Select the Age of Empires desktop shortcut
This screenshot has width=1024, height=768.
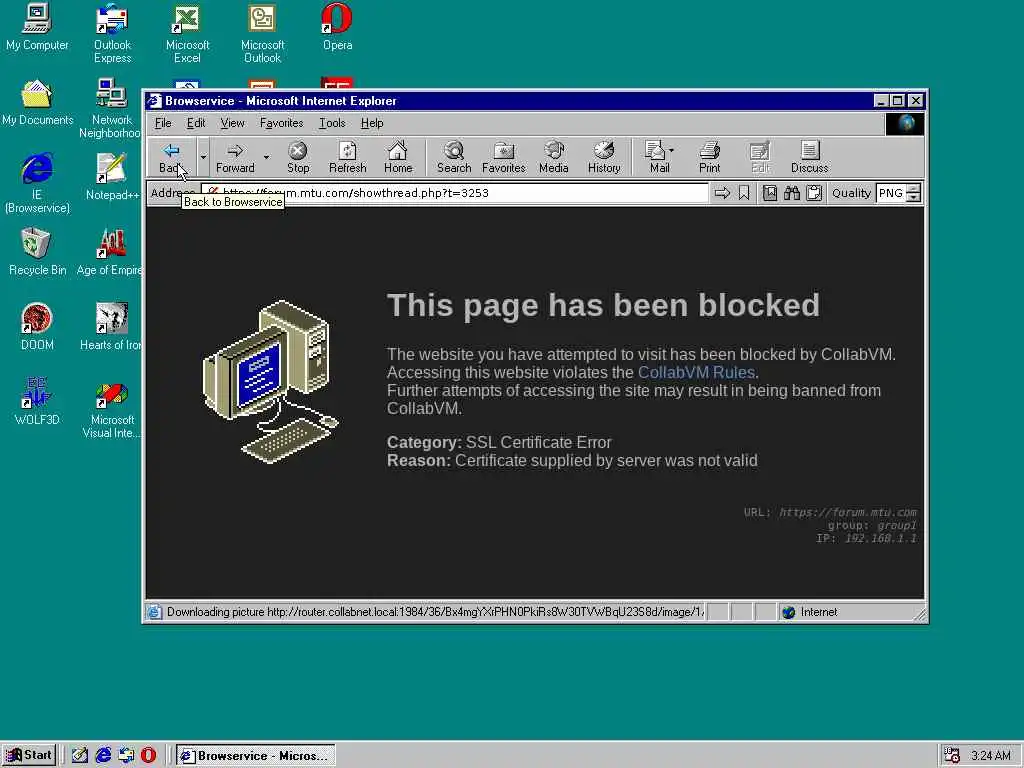pyautogui.click(x=109, y=252)
